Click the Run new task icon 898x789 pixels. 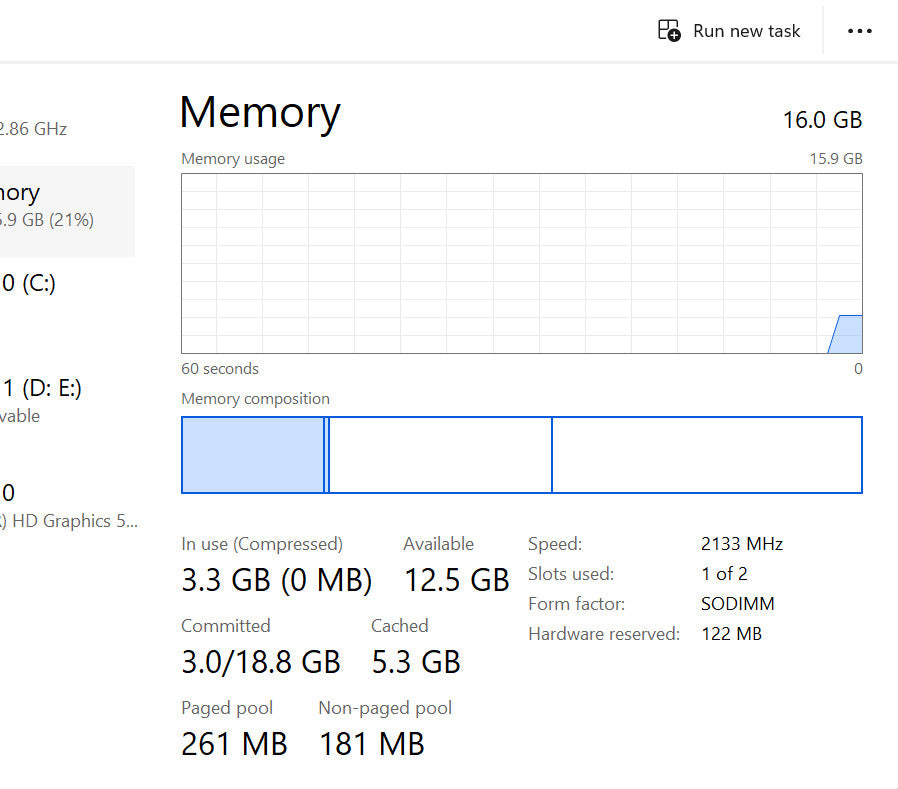point(668,30)
